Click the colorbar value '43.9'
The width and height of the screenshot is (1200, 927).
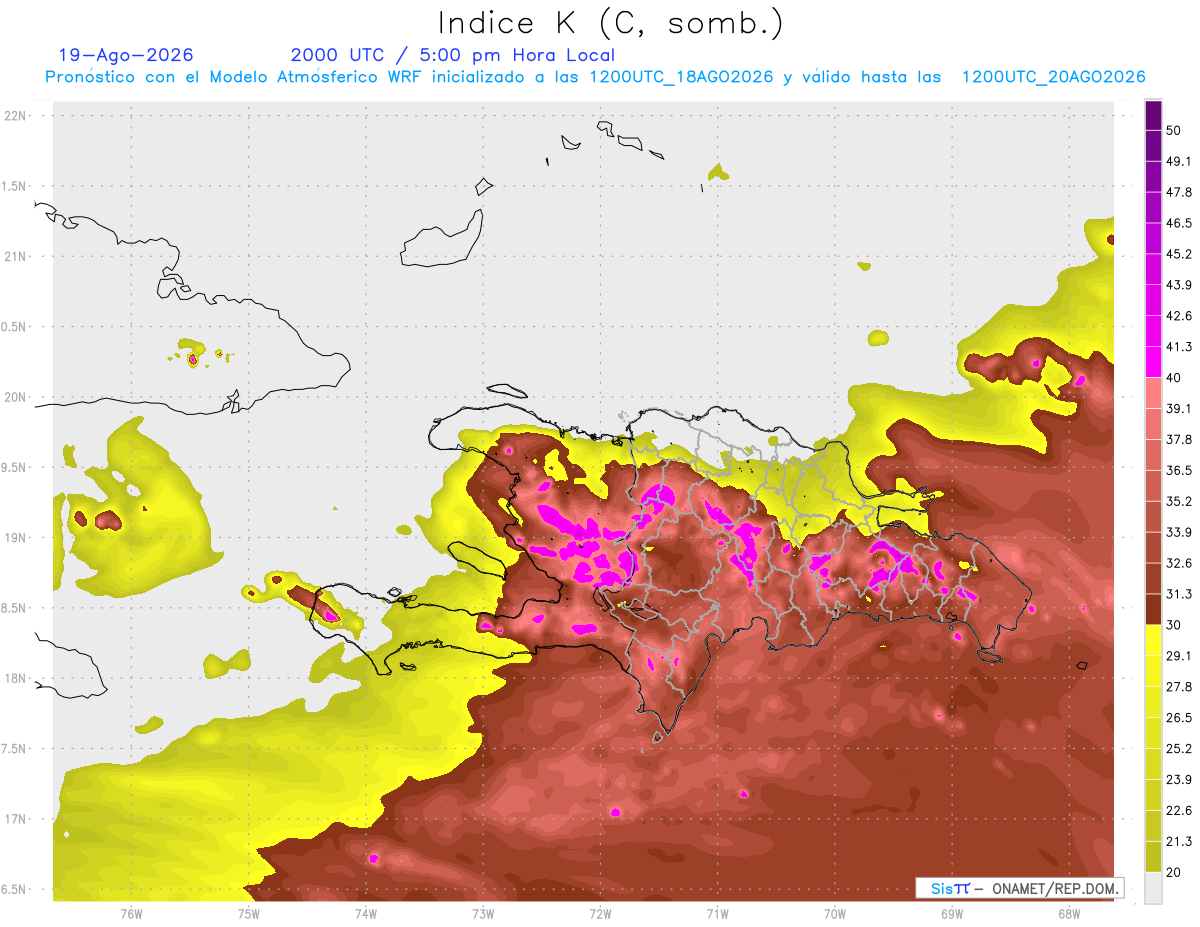pos(1178,285)
